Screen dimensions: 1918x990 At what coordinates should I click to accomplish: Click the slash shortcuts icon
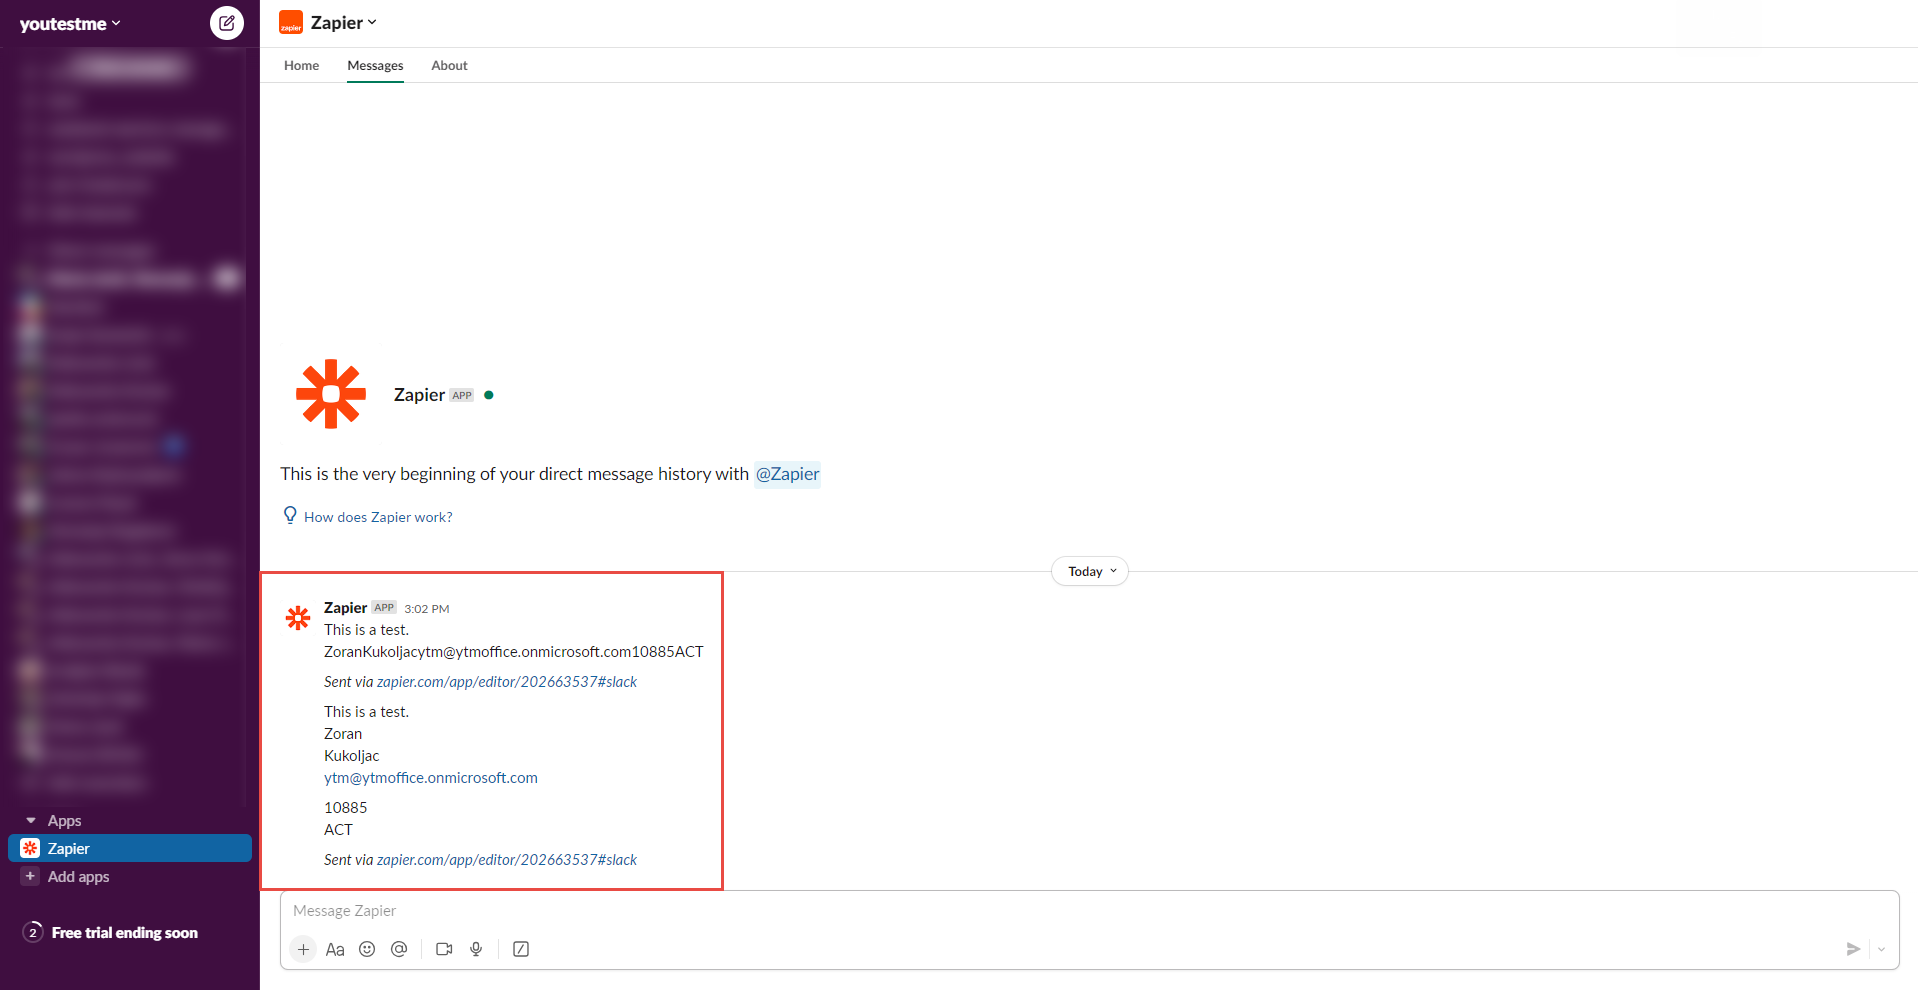coord(521,949)
